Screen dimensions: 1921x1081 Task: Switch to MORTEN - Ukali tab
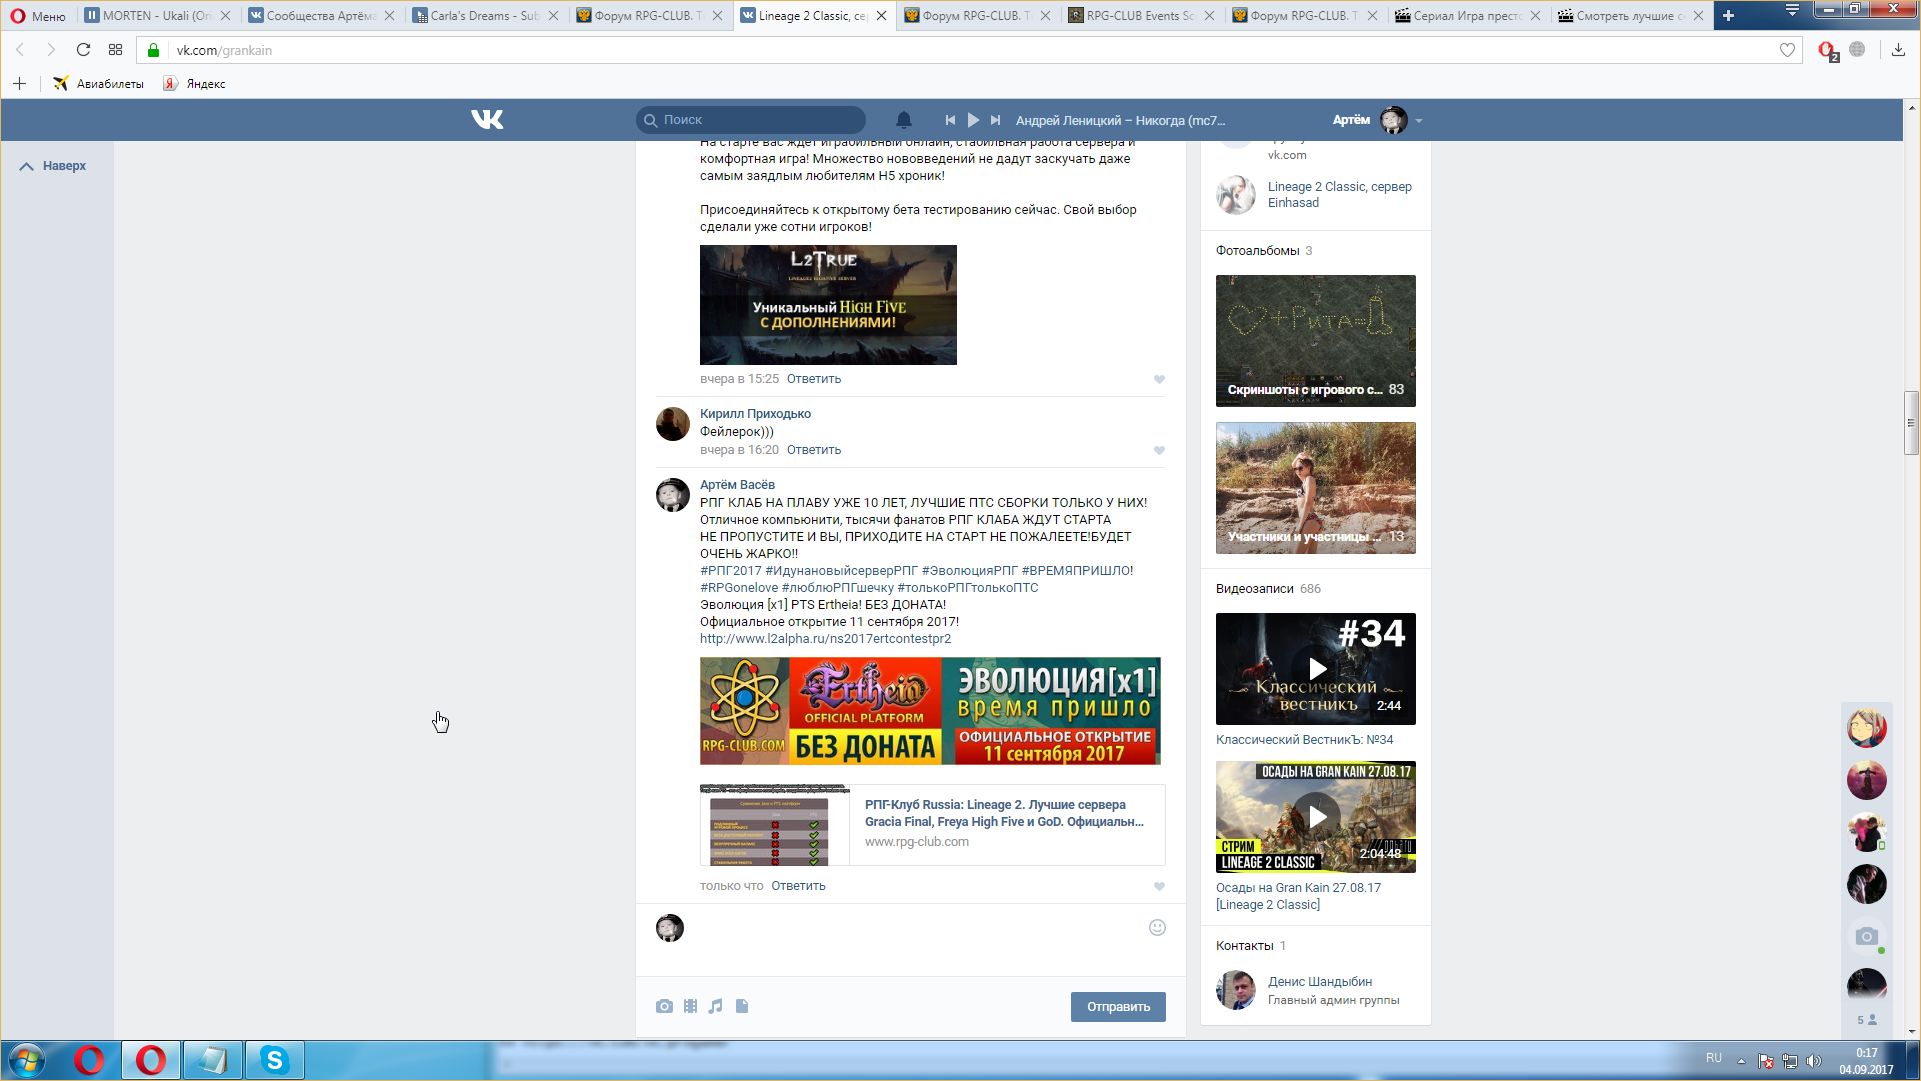coord(157,16)
